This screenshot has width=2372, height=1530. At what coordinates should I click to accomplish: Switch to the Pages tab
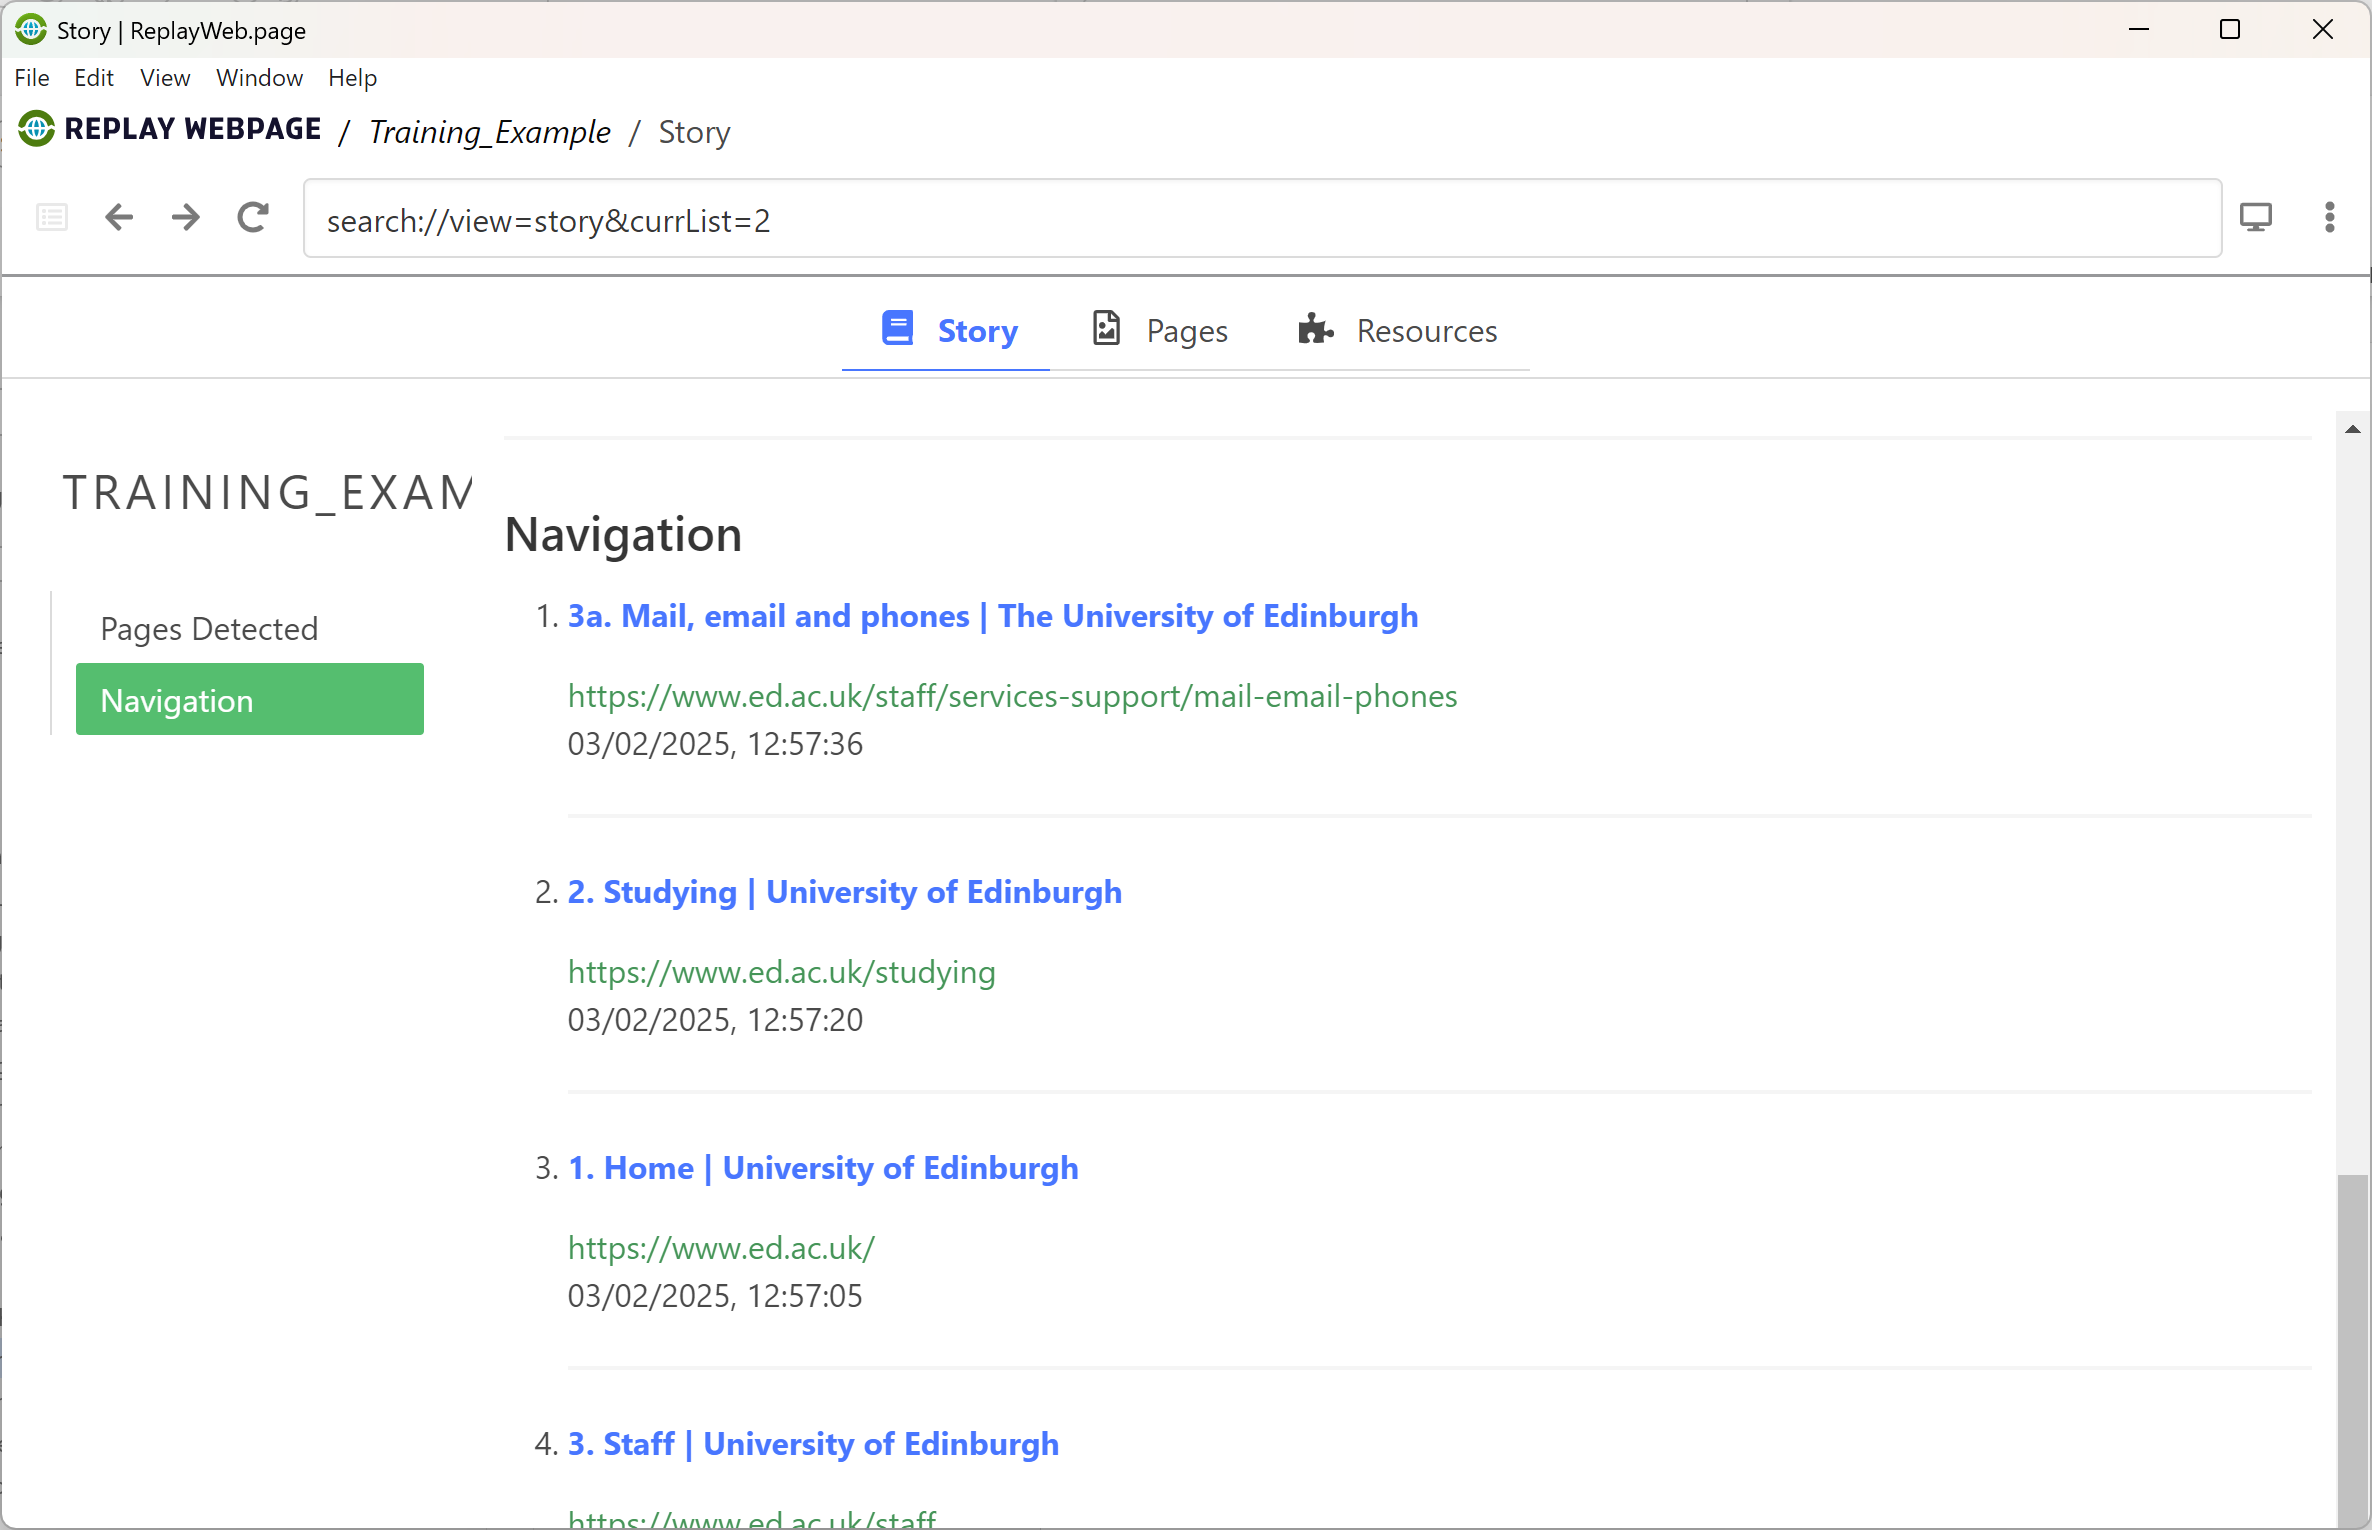pyautogui.click(x=1159, y=330)
